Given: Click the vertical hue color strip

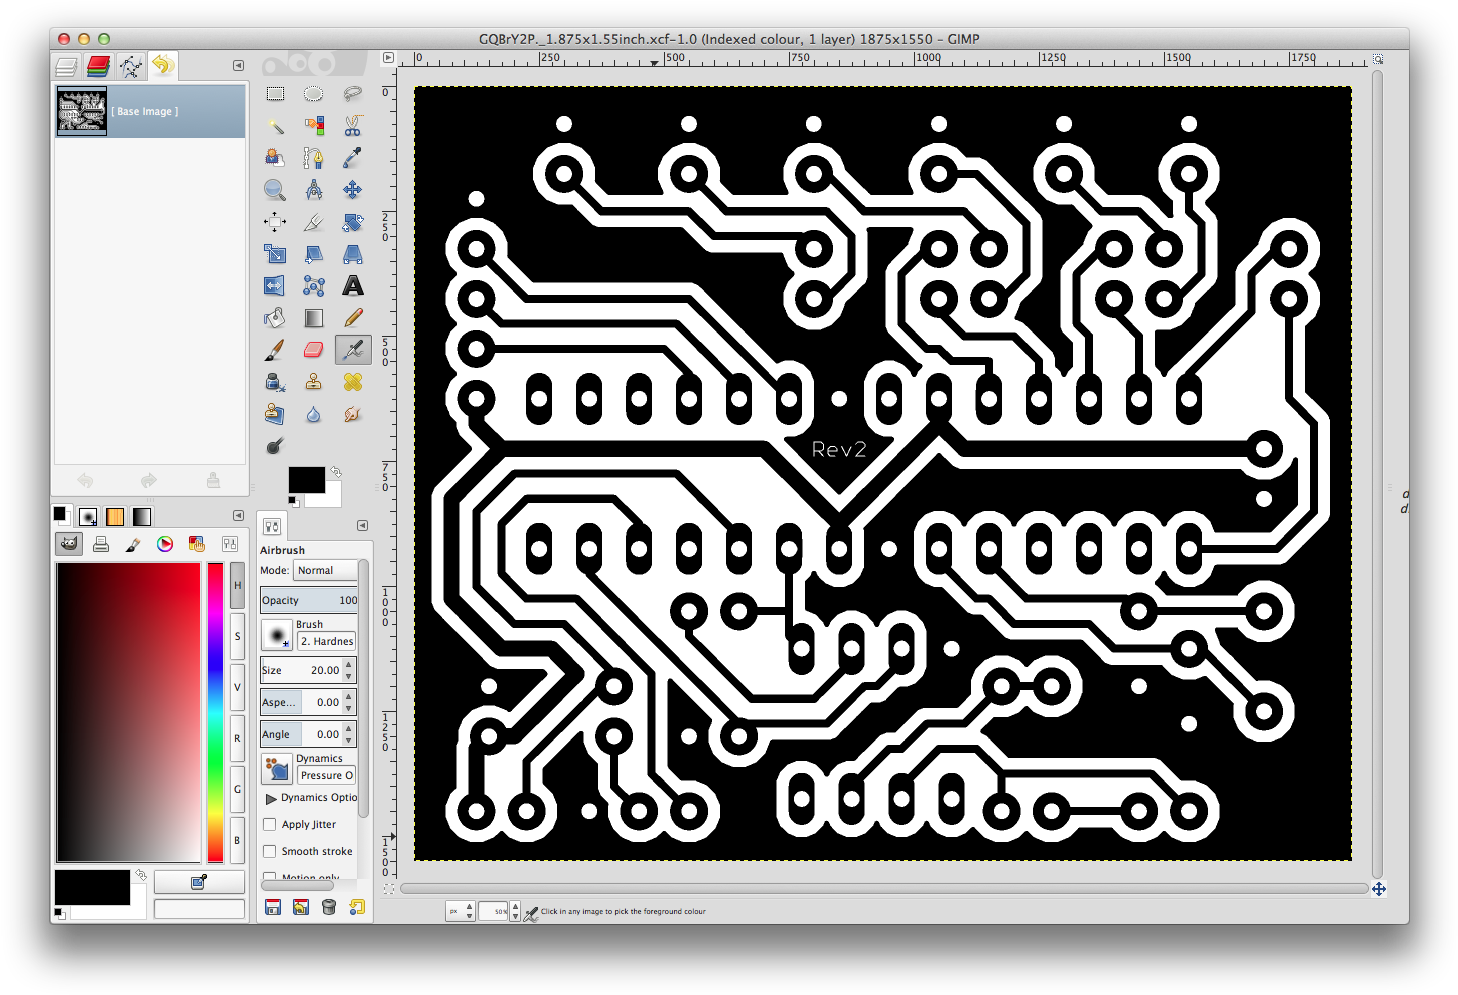Looking at the screenshot, I should pos(215,712).
